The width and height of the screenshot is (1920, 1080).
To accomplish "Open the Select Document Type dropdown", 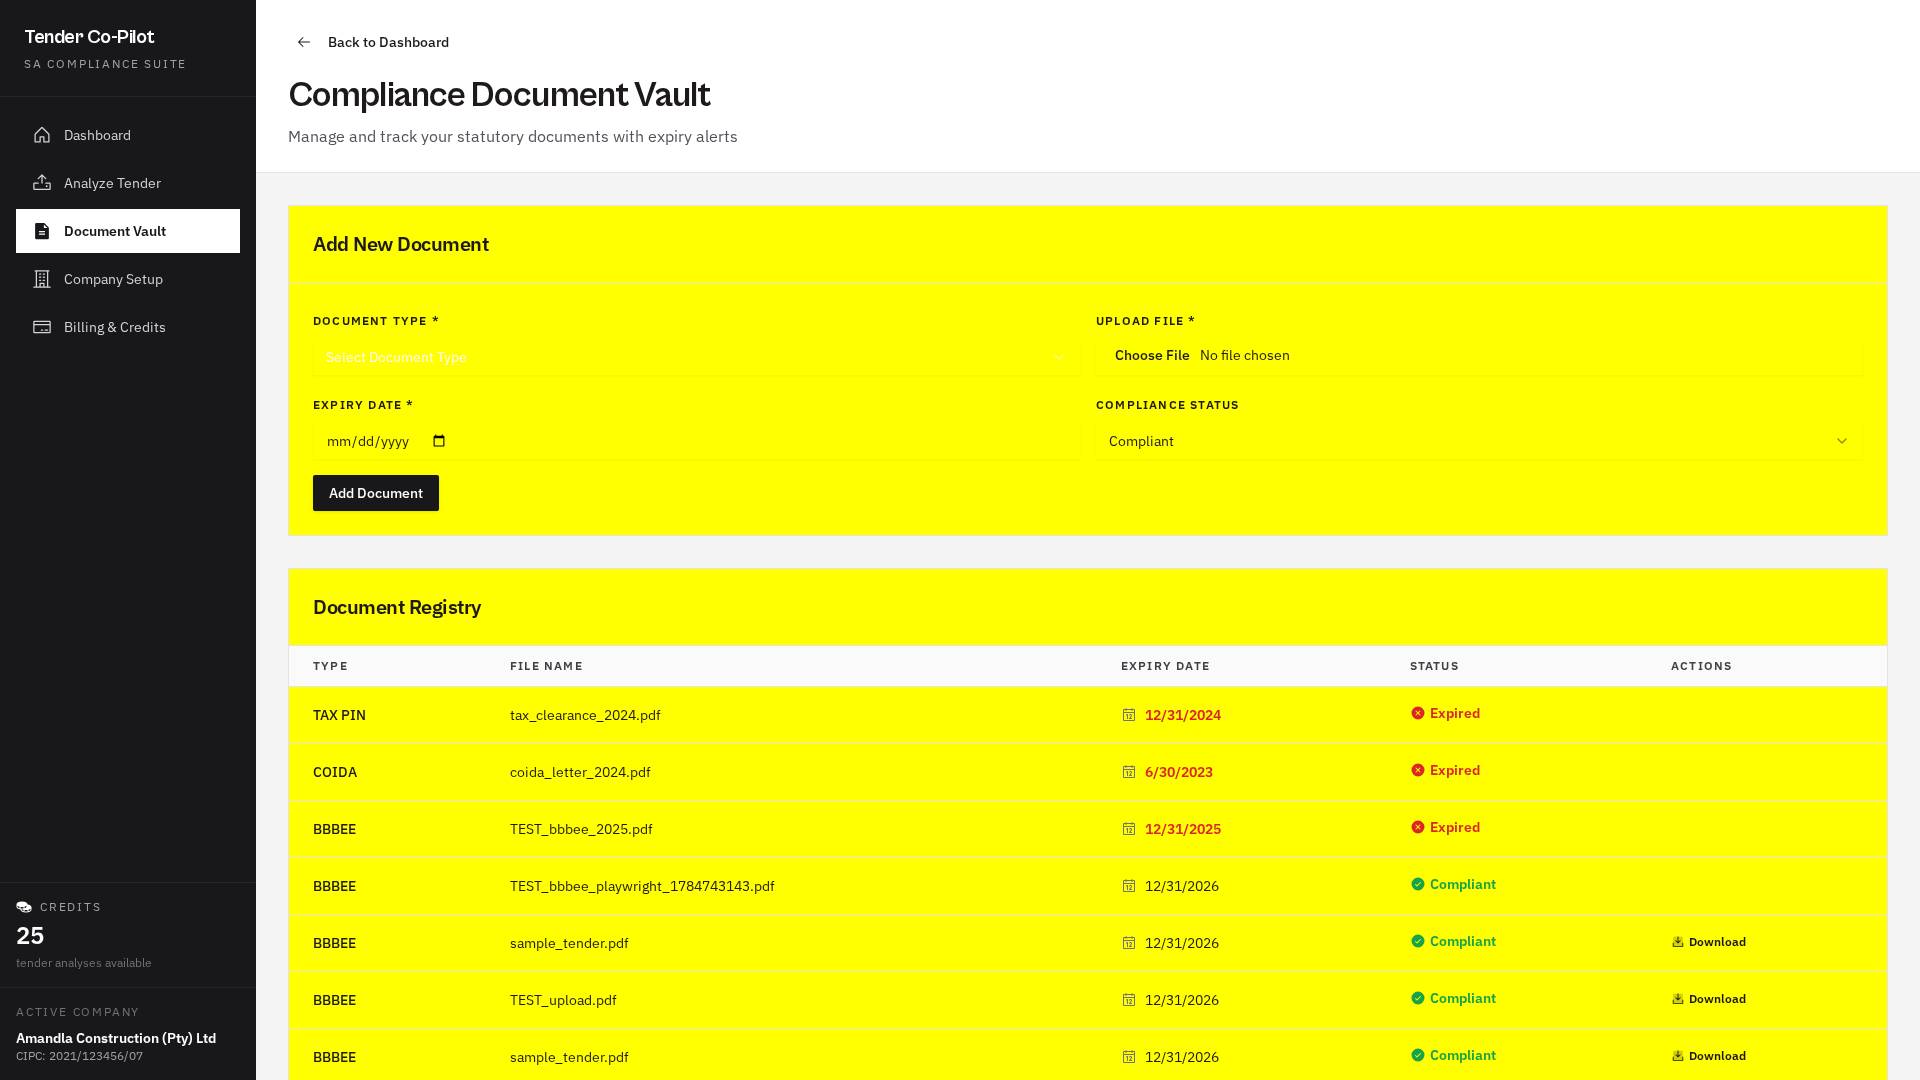I will click(696, 357).
